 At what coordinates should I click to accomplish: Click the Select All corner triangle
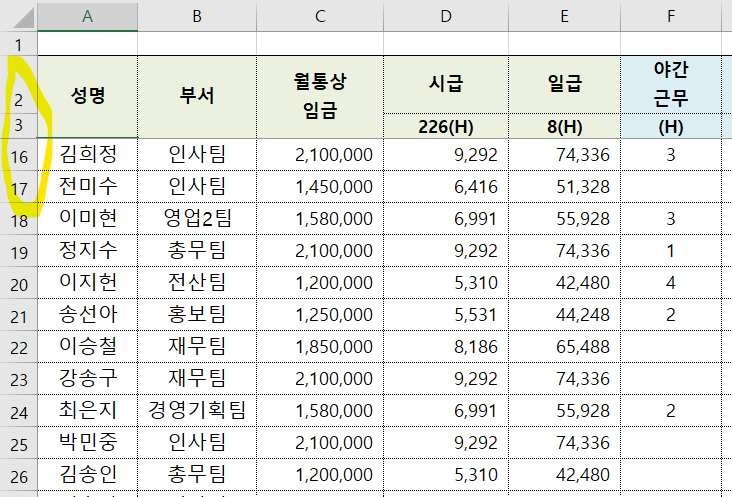point(23,18)
